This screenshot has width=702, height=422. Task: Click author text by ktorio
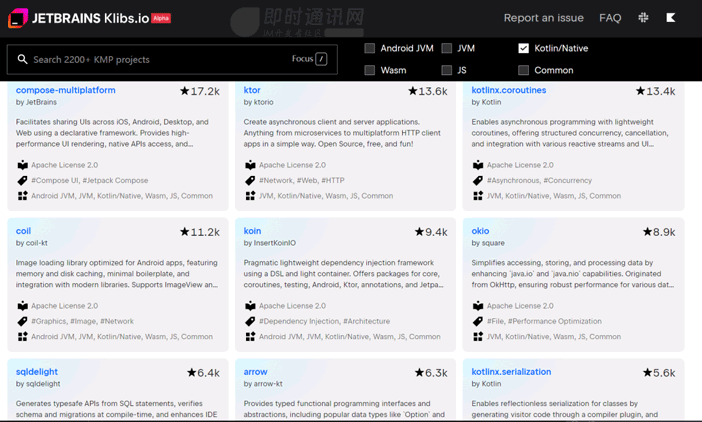tap(258, 102)
